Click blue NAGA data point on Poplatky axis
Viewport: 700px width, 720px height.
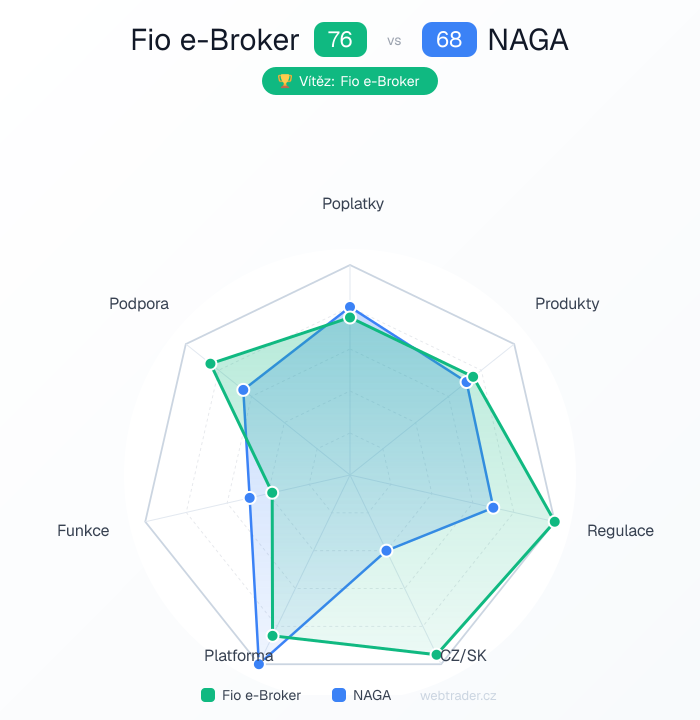coord(350,307)
